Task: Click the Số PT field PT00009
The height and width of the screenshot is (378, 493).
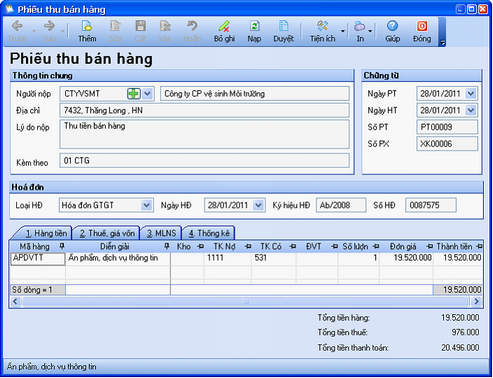Action: (x=447, y=127)
